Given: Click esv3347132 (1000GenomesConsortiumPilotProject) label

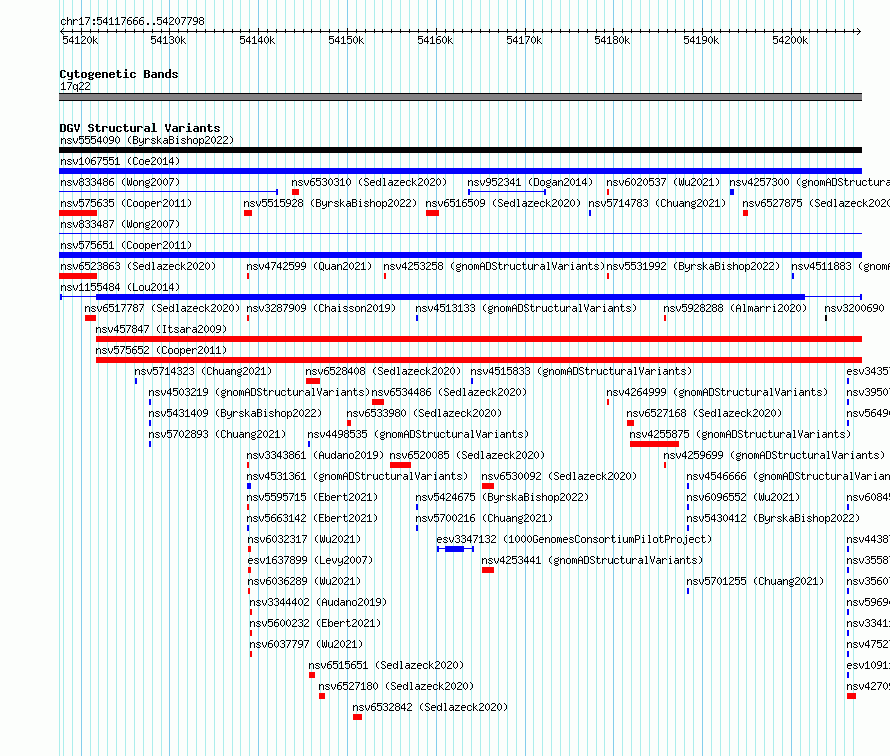Looking at the screenshot, I should tap(574, 539).
